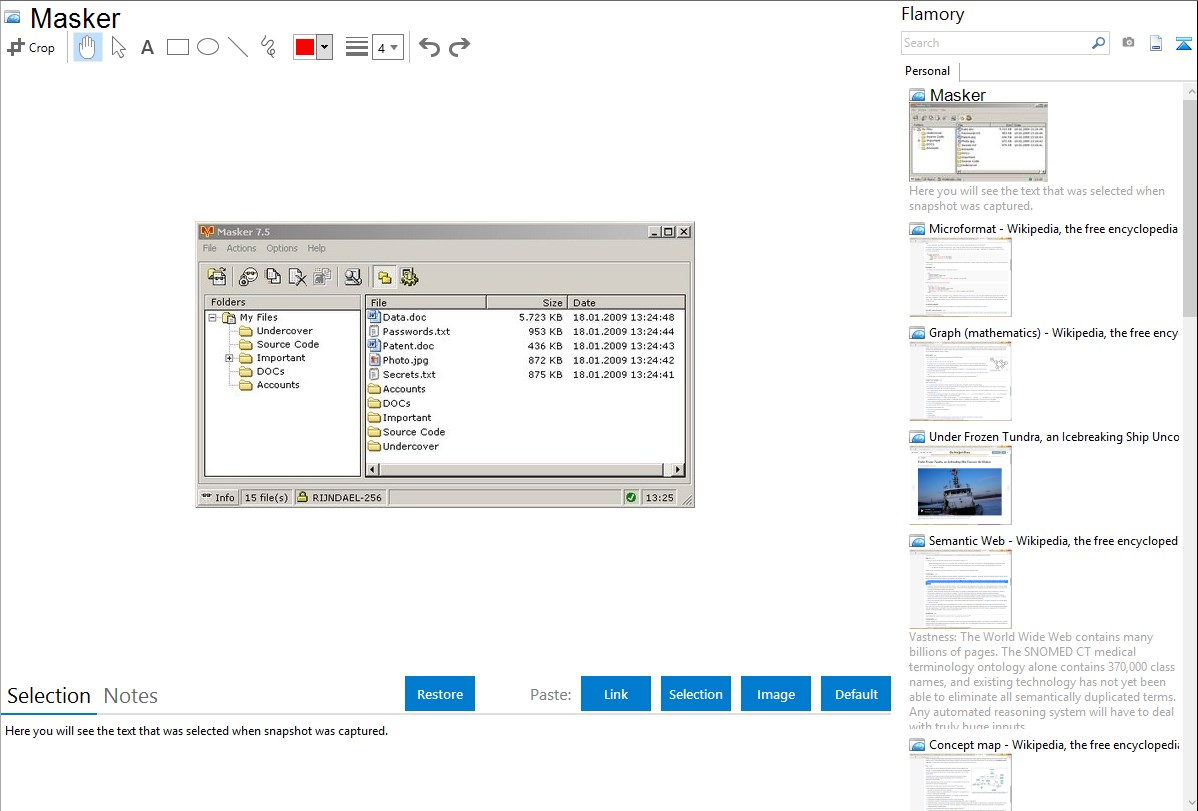Viewport: 1198px width, 811px height.
Task: Collapse the My Files tree node
Action: click(x=212, y=317)
